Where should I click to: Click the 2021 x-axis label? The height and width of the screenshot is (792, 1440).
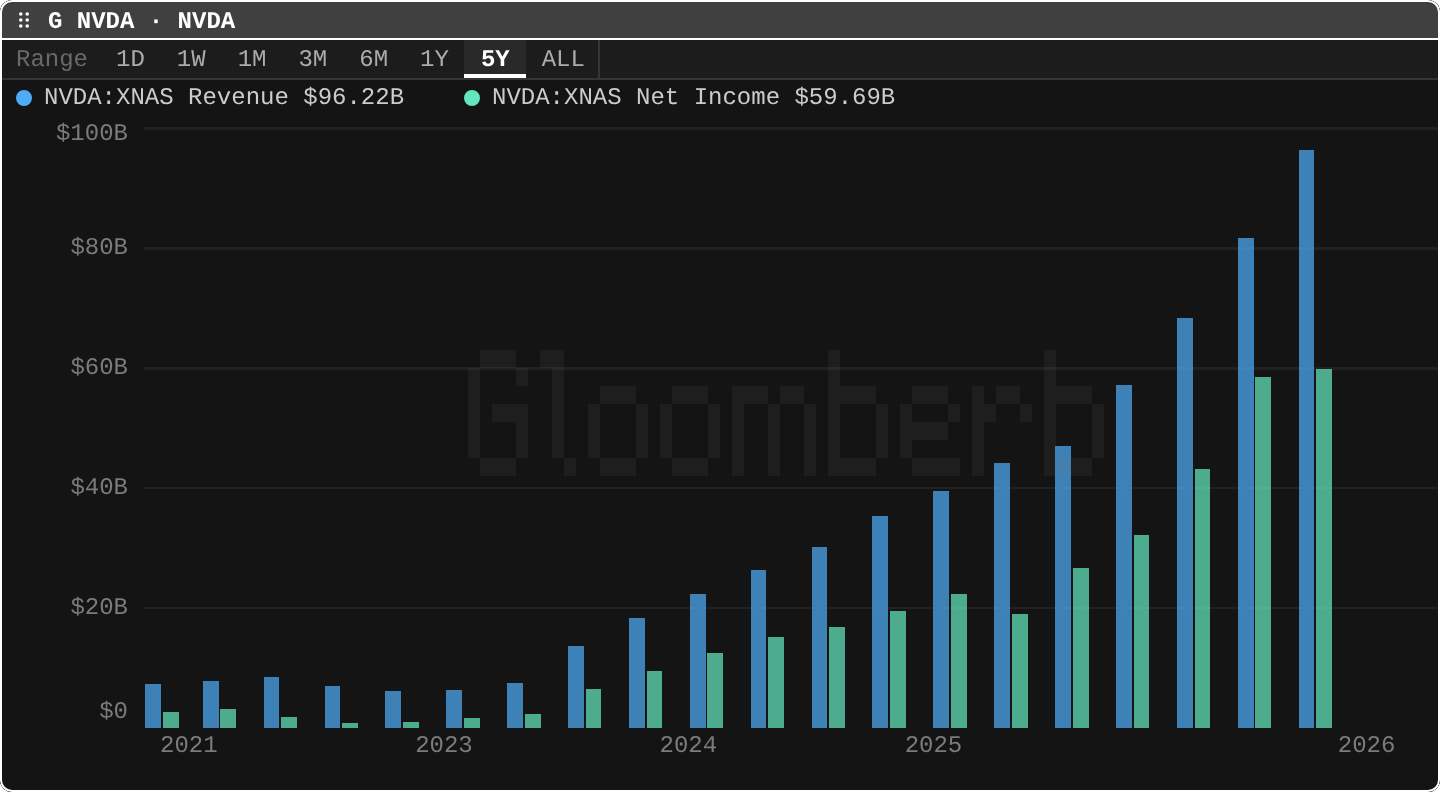click(189, 745)
